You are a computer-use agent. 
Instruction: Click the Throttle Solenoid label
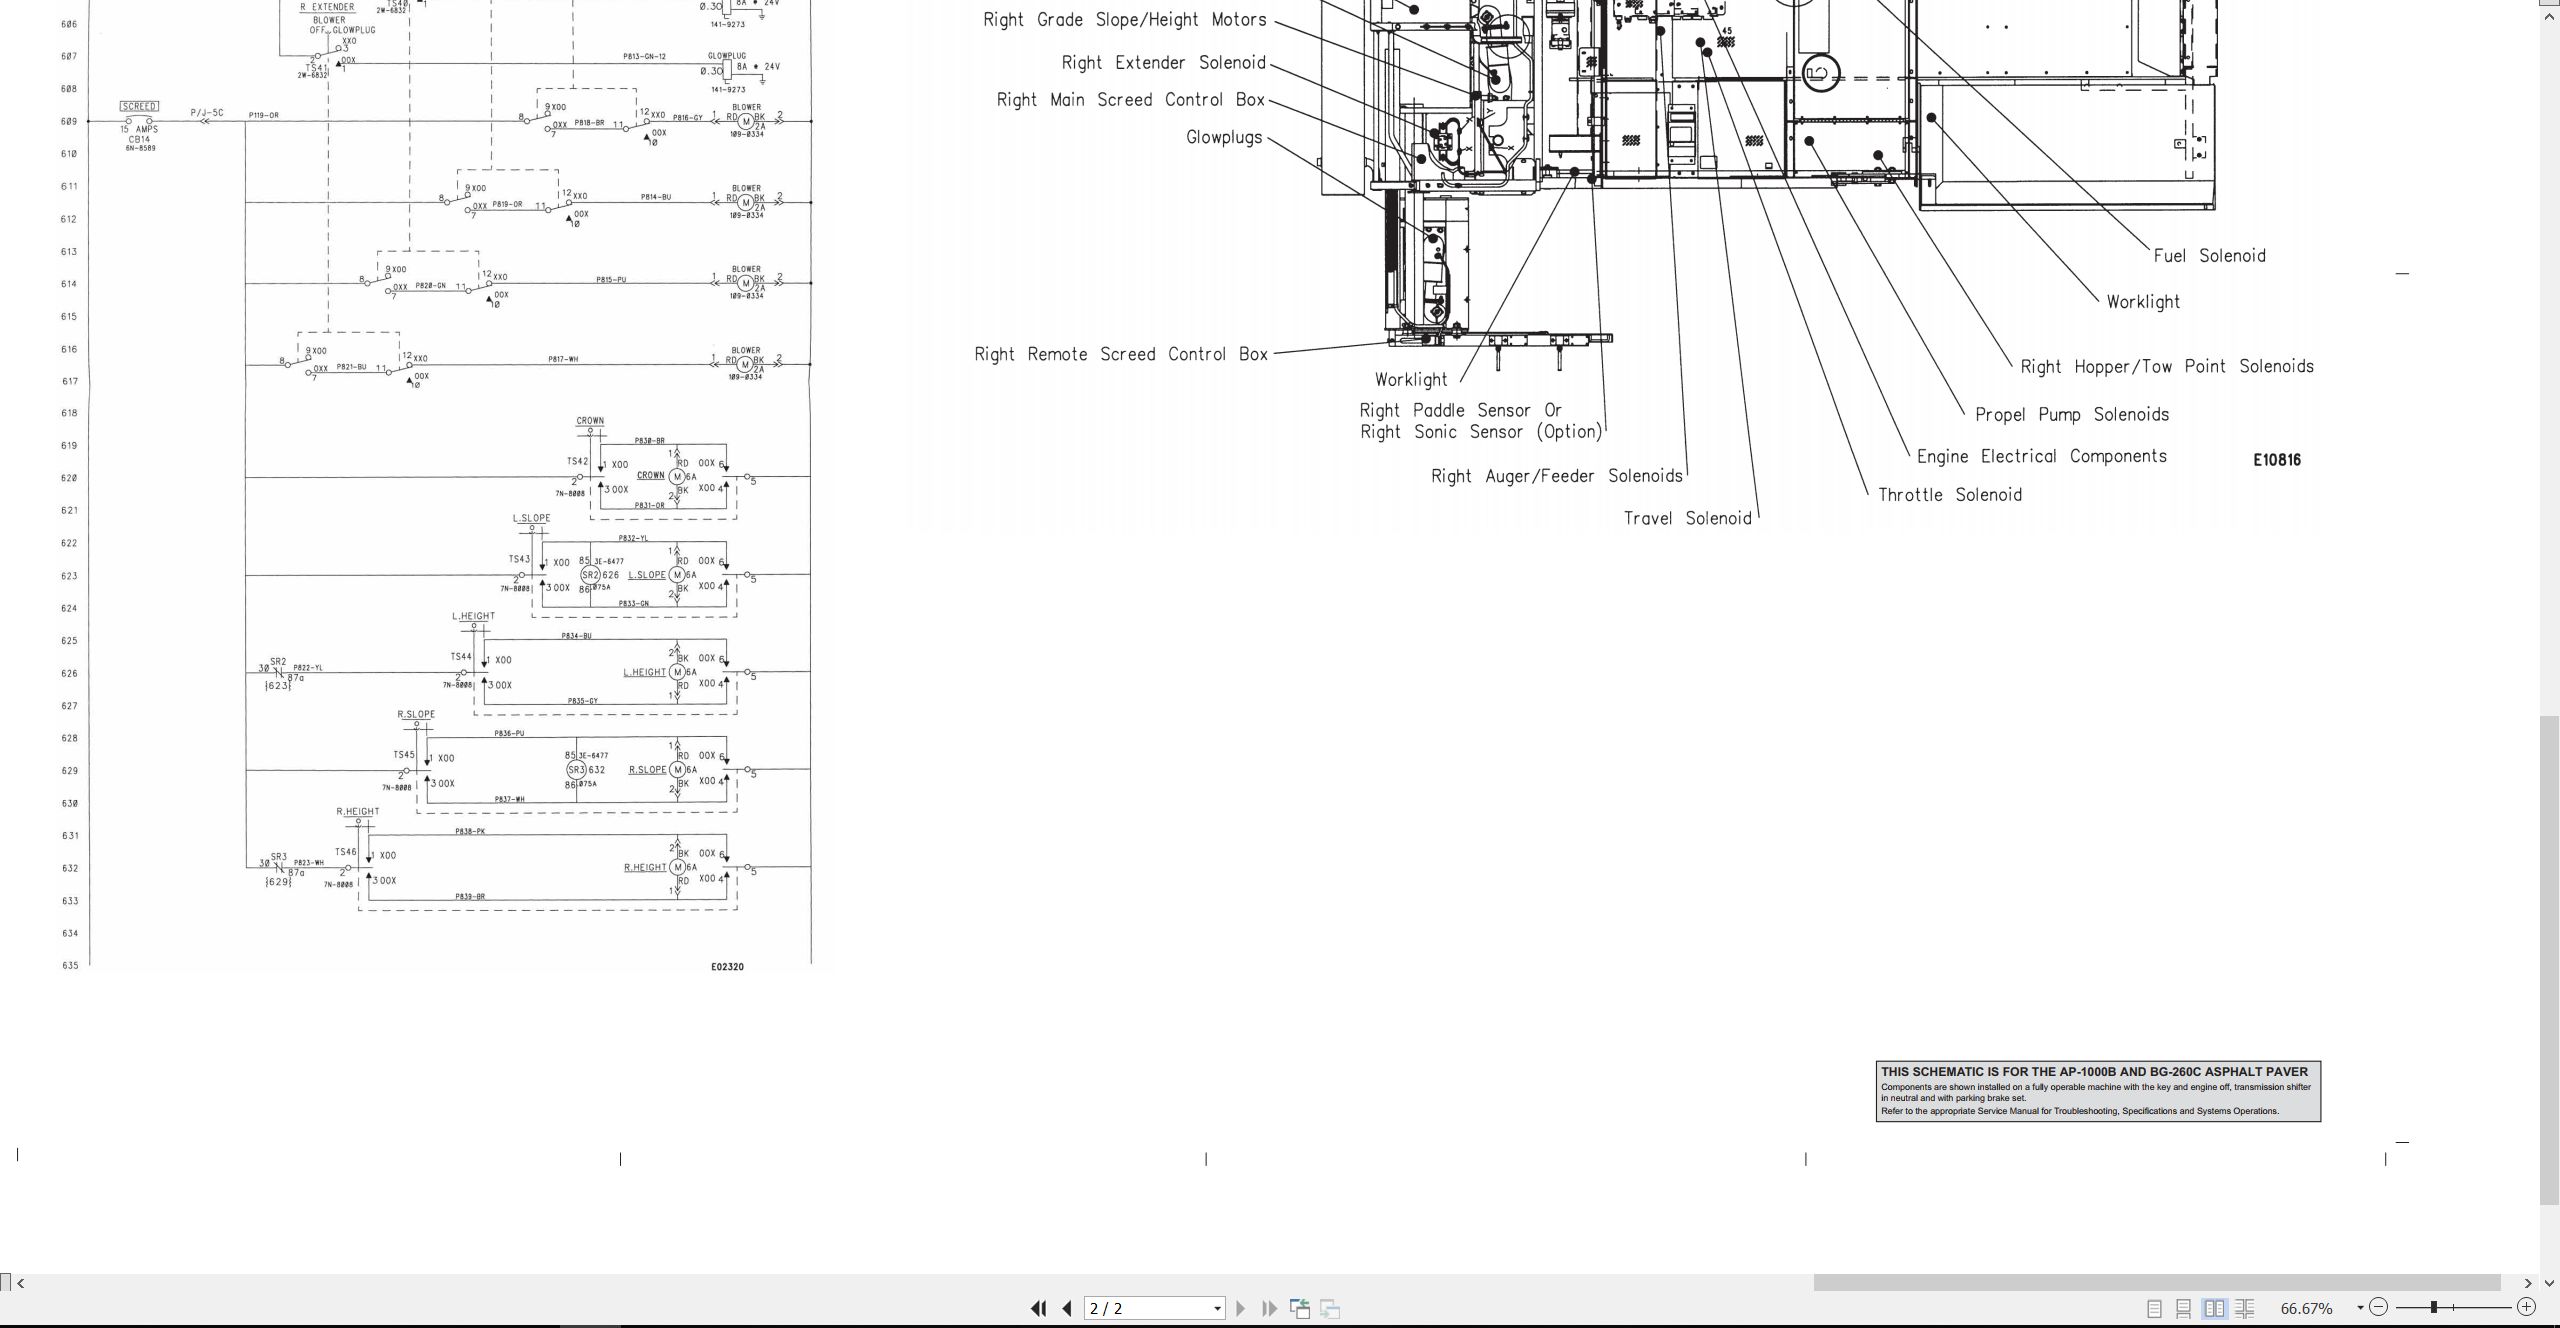click(x=1950, y=495)
